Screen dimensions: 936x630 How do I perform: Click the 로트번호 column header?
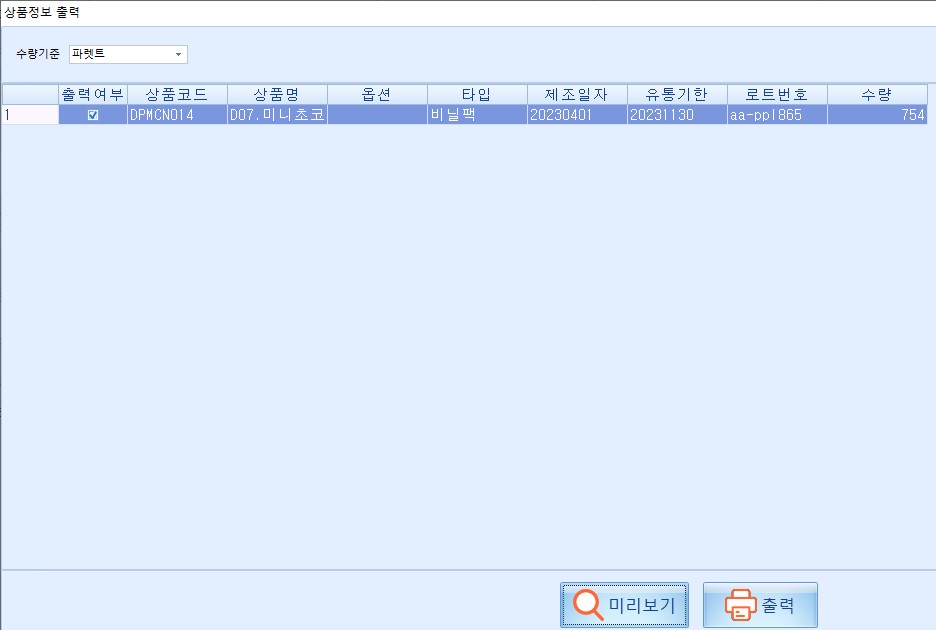777,94
